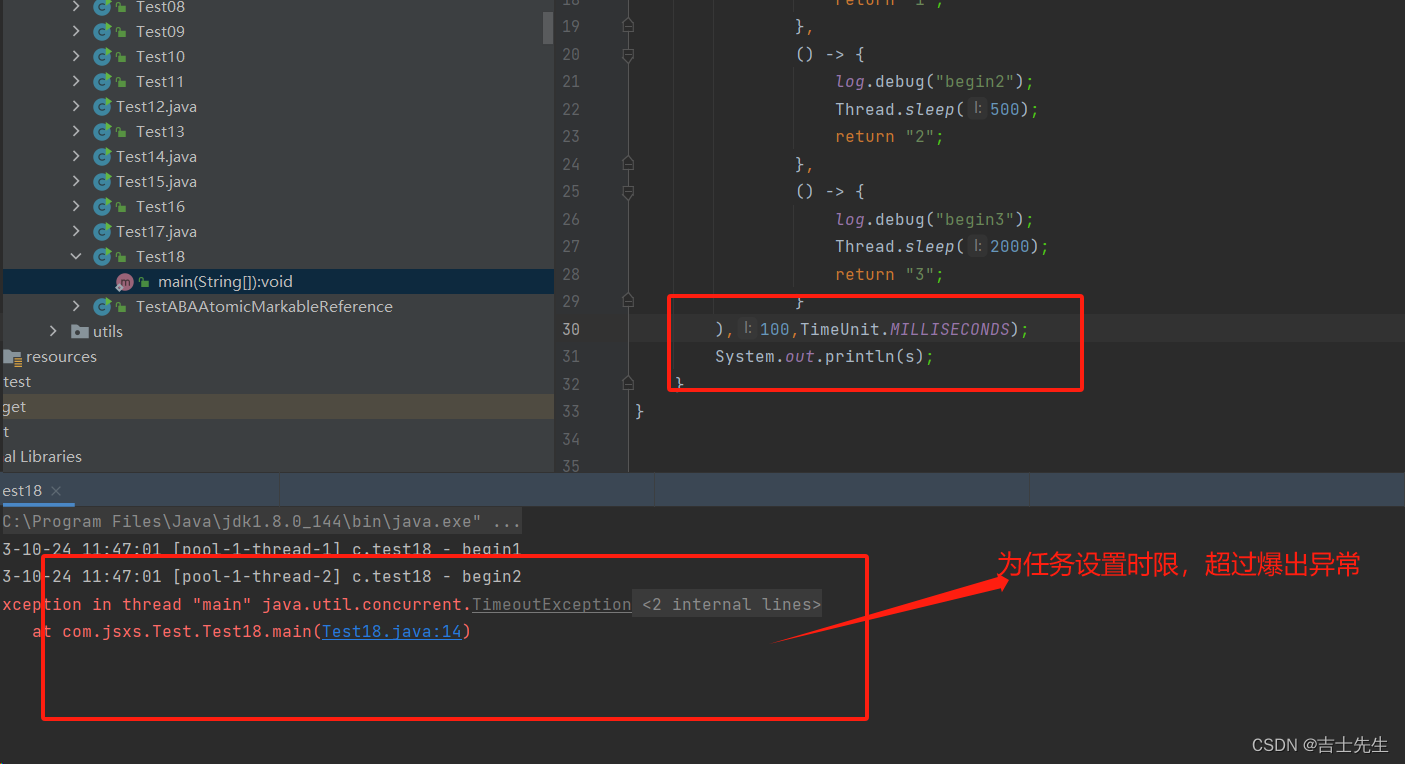Viewport: 1405px width, 764px height.
Task: Expand the Test12.java tree node
Action: pos(76,106)
